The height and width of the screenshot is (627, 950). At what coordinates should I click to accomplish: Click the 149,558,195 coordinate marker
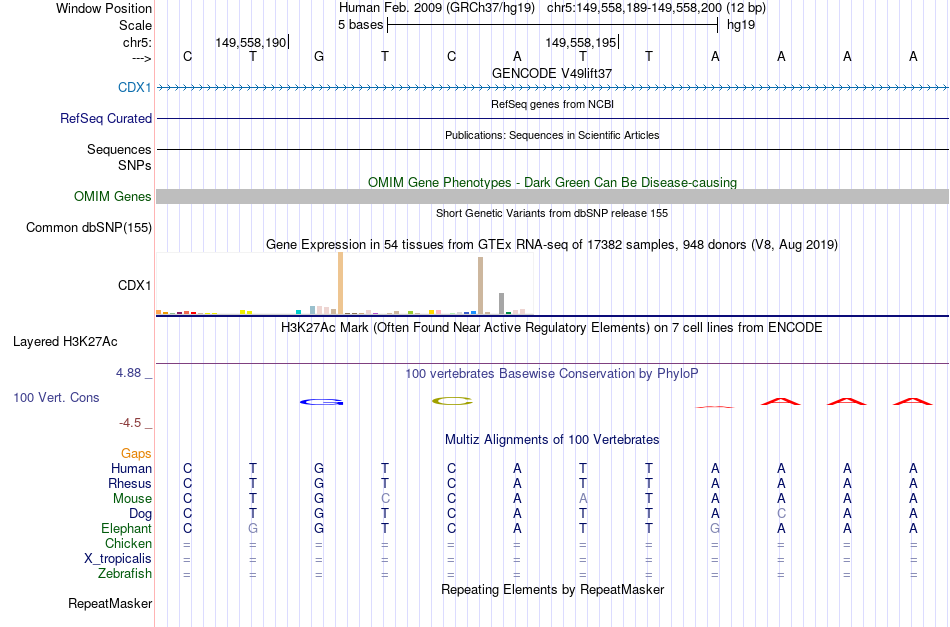[x=580, y=42]
